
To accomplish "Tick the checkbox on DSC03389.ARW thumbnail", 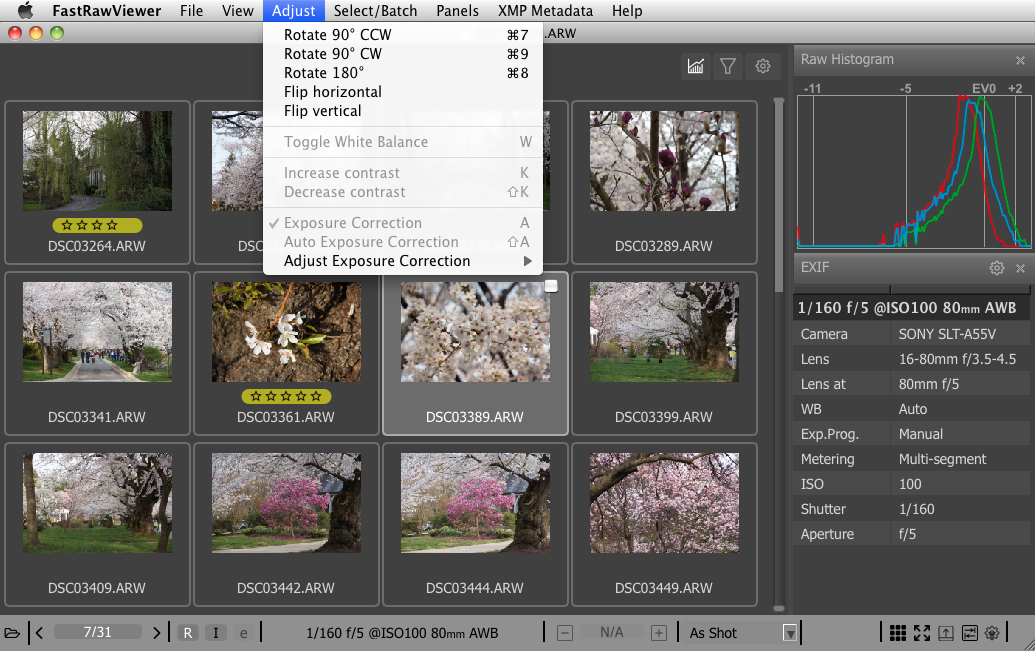I will click(551, 286).
